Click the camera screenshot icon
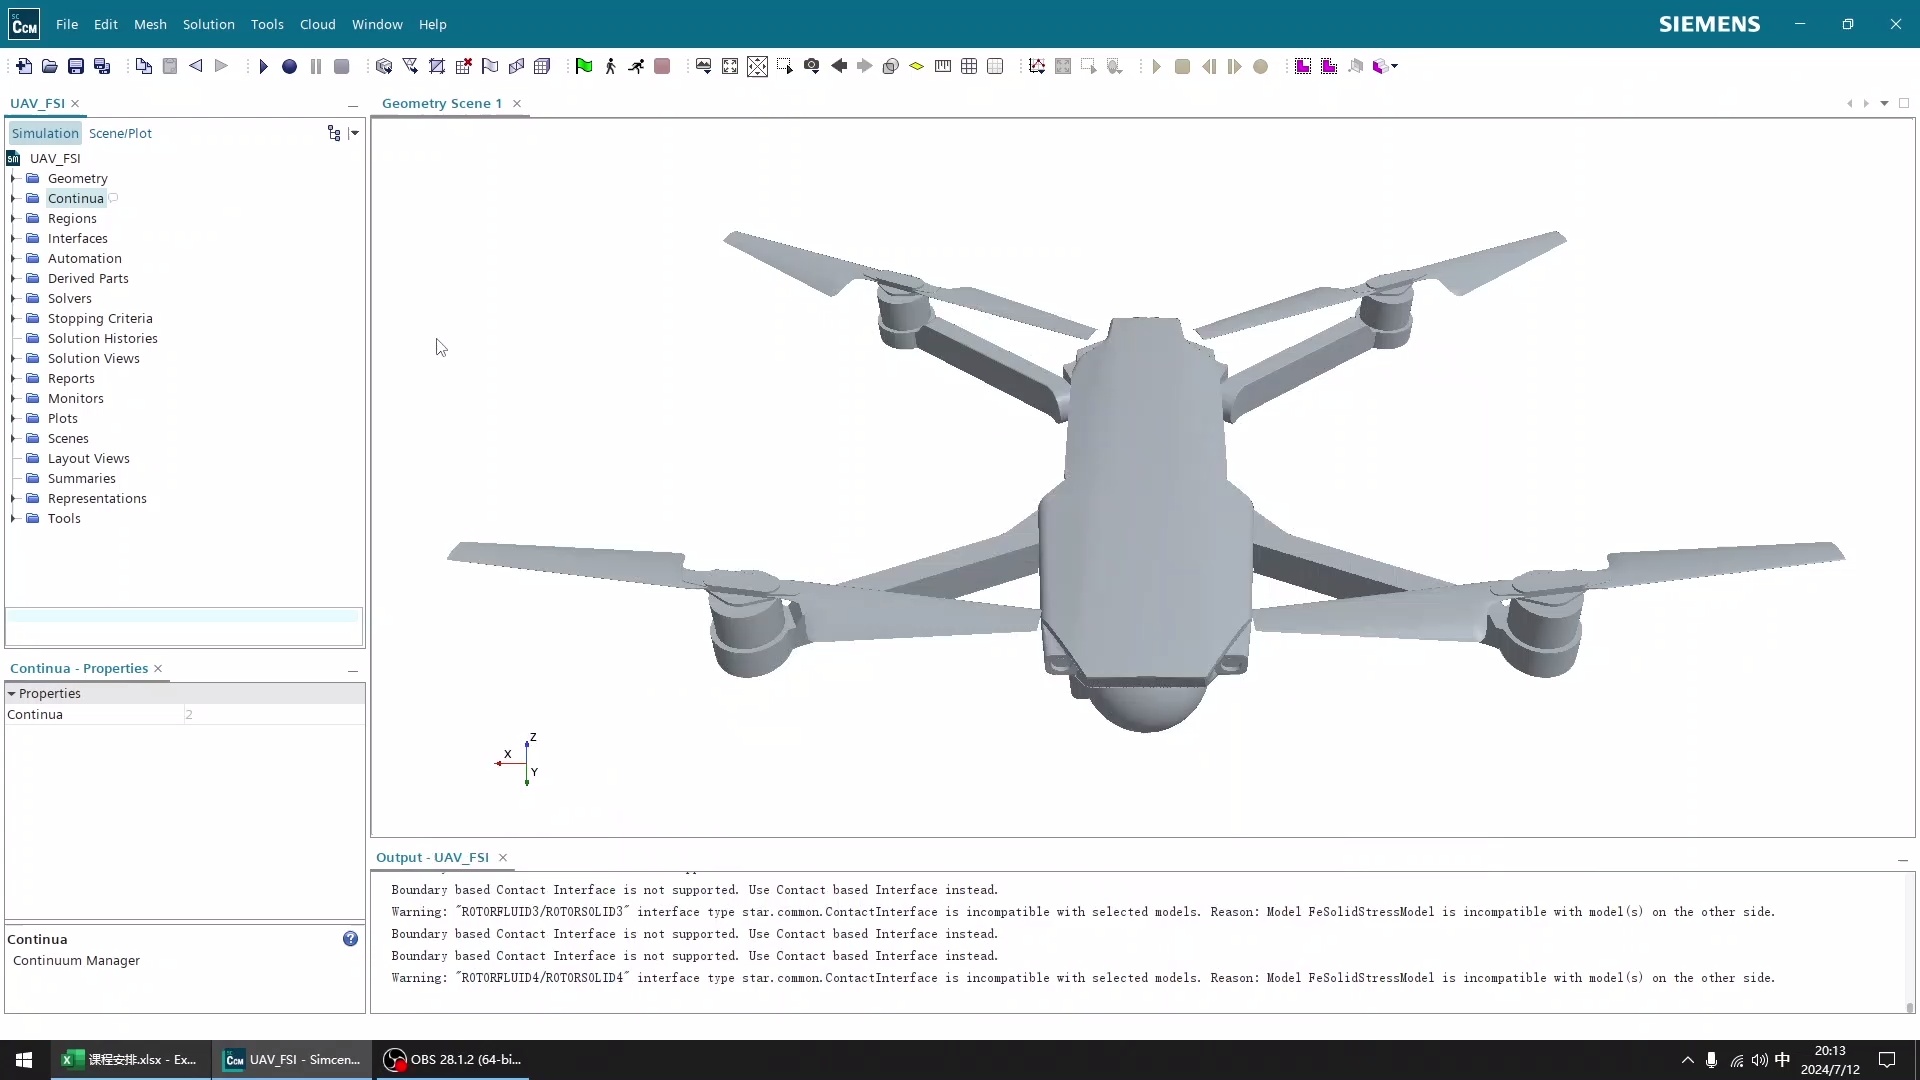Viewport: 1920px width, 1080px height. click(x=811, y=66)
